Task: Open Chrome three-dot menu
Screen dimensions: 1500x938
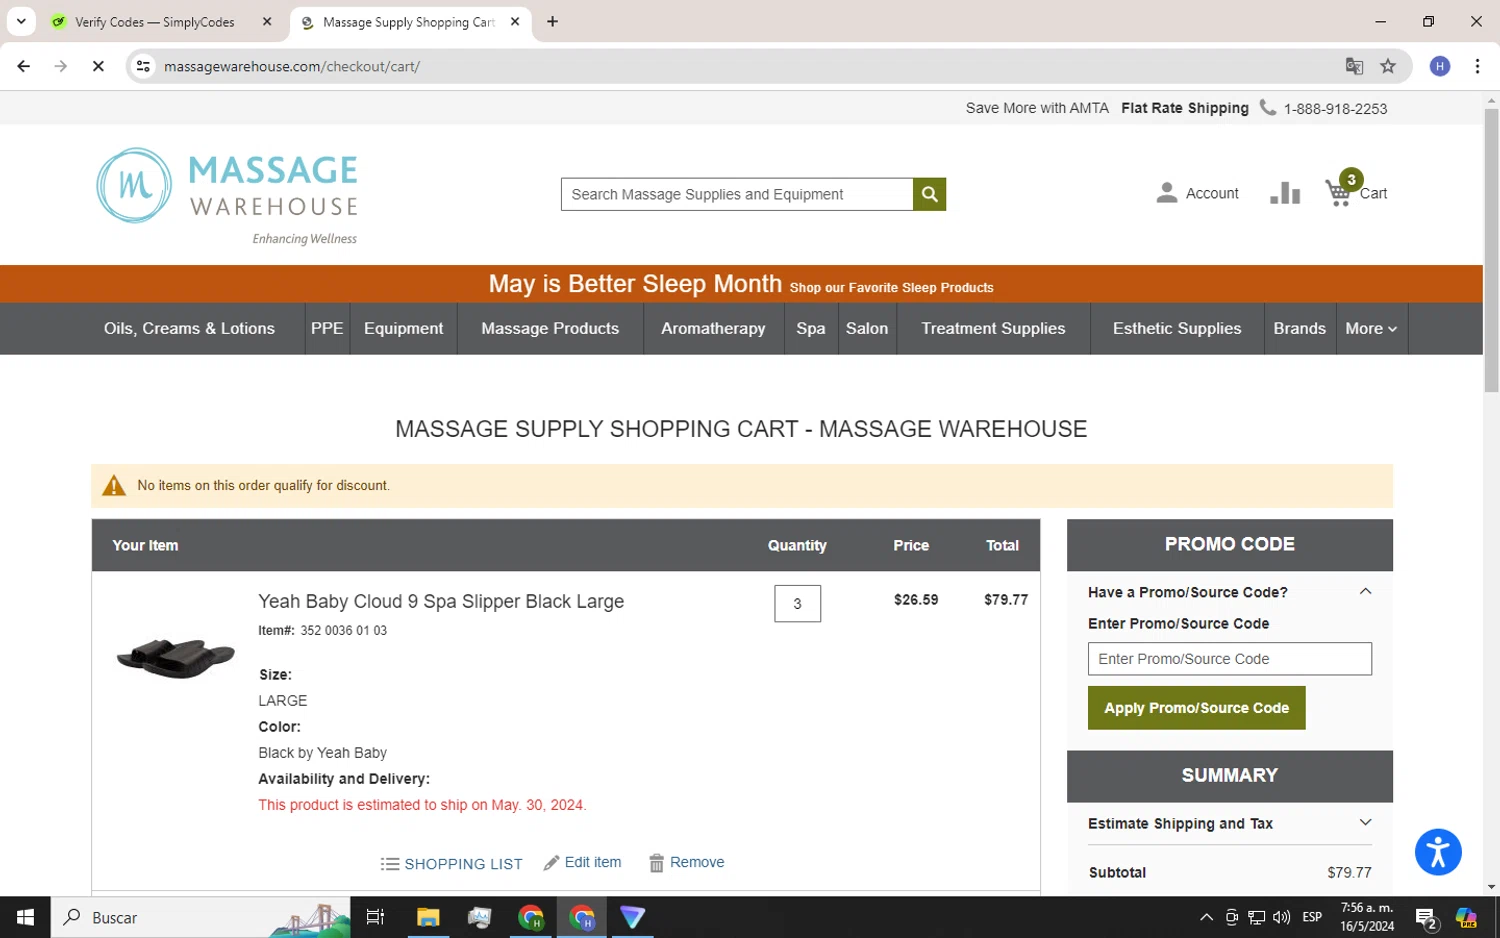Action: 1477,66
